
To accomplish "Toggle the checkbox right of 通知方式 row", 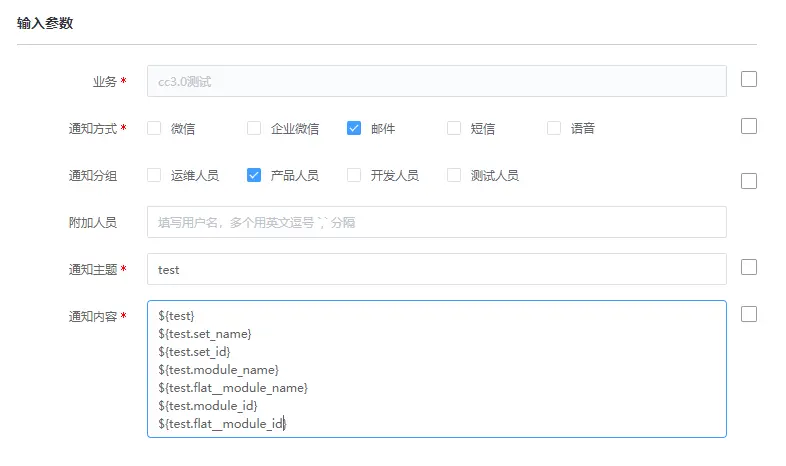I will coord(749,126).
